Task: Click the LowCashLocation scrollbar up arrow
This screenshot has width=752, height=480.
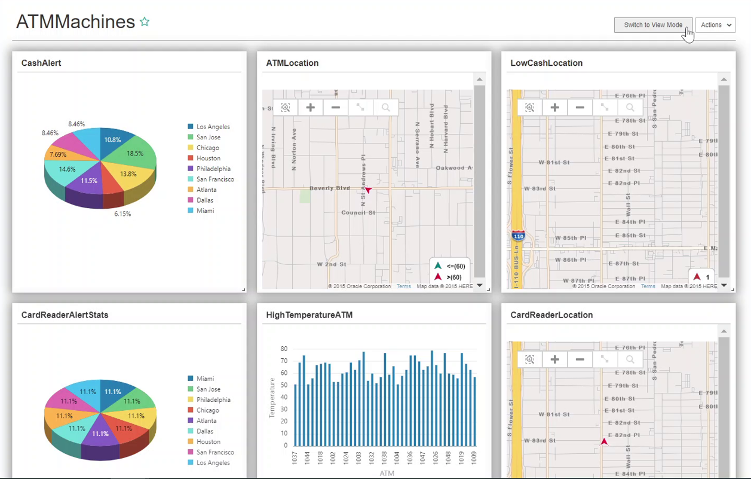Action: pos(724,79)
